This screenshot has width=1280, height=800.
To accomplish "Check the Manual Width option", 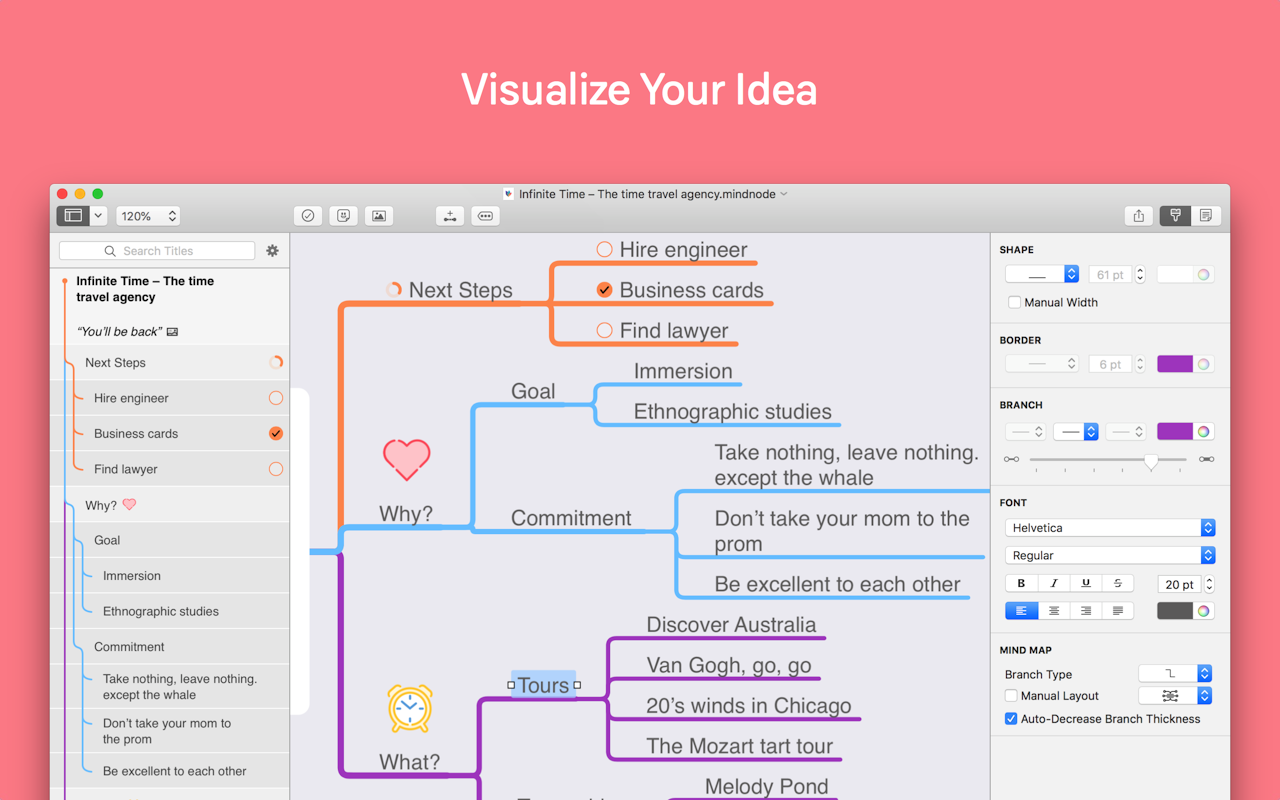I will pyautogui.click(x=1014, y=301).
